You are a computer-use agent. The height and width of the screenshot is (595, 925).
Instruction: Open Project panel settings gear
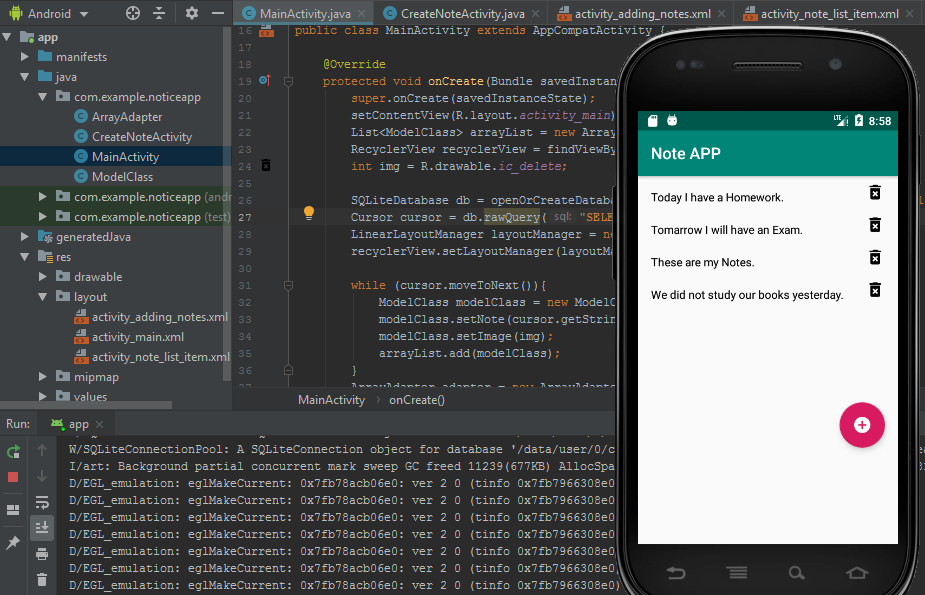click(x=192, y=13)
